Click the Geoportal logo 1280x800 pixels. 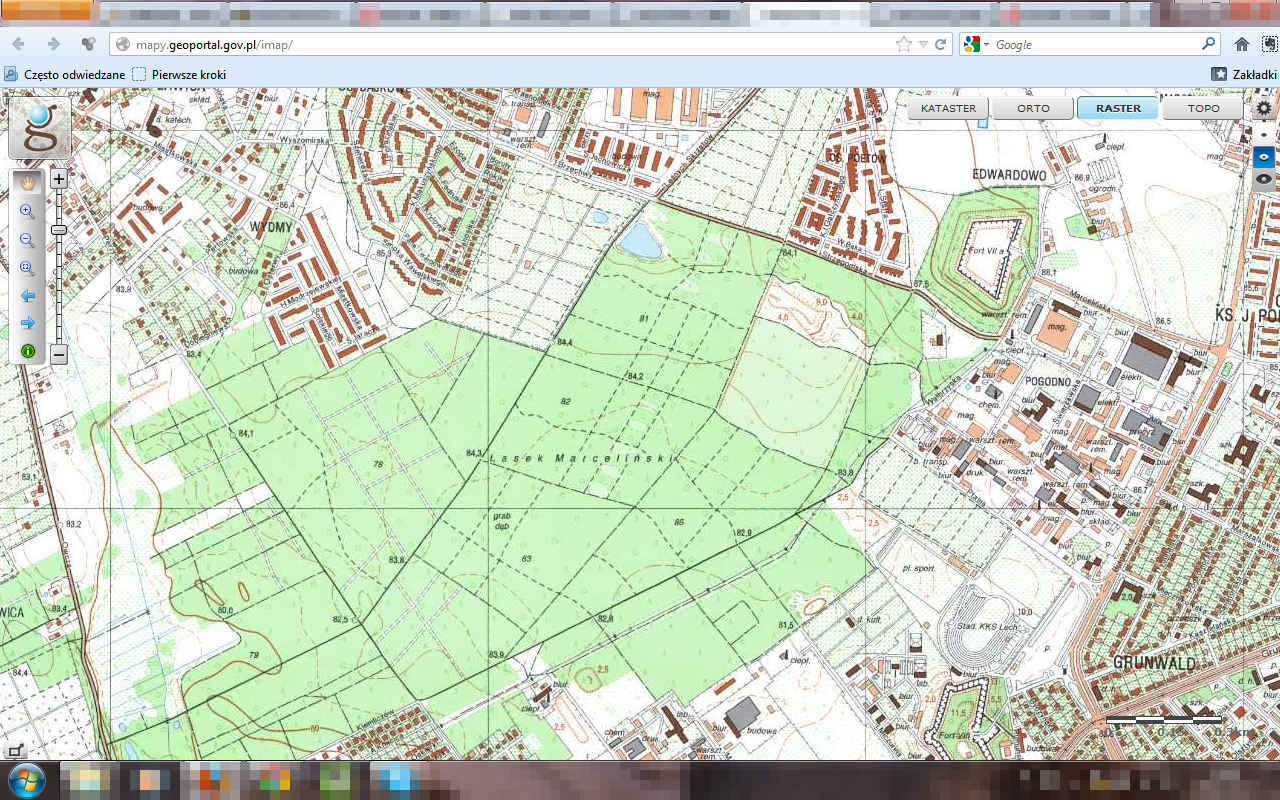(40, 128)
